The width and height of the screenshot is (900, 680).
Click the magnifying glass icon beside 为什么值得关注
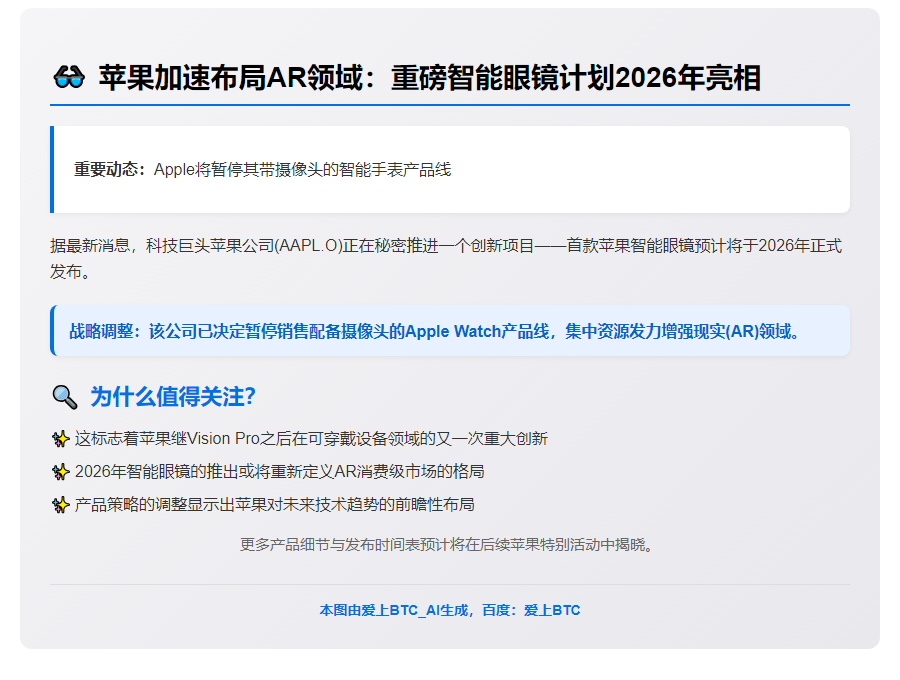pos(65,397)
